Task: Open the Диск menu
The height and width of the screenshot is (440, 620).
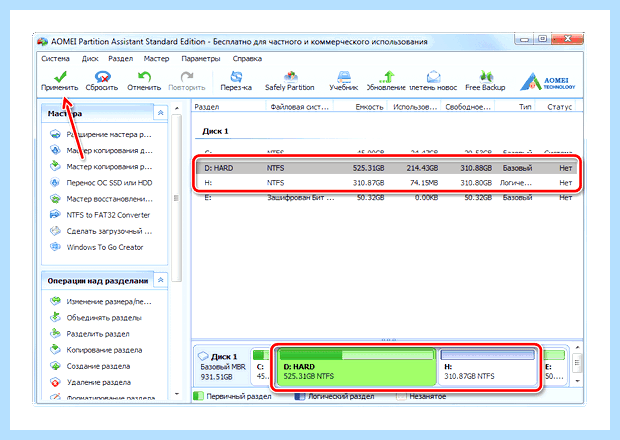Action: pyautogui.click(x=90, y=59)
